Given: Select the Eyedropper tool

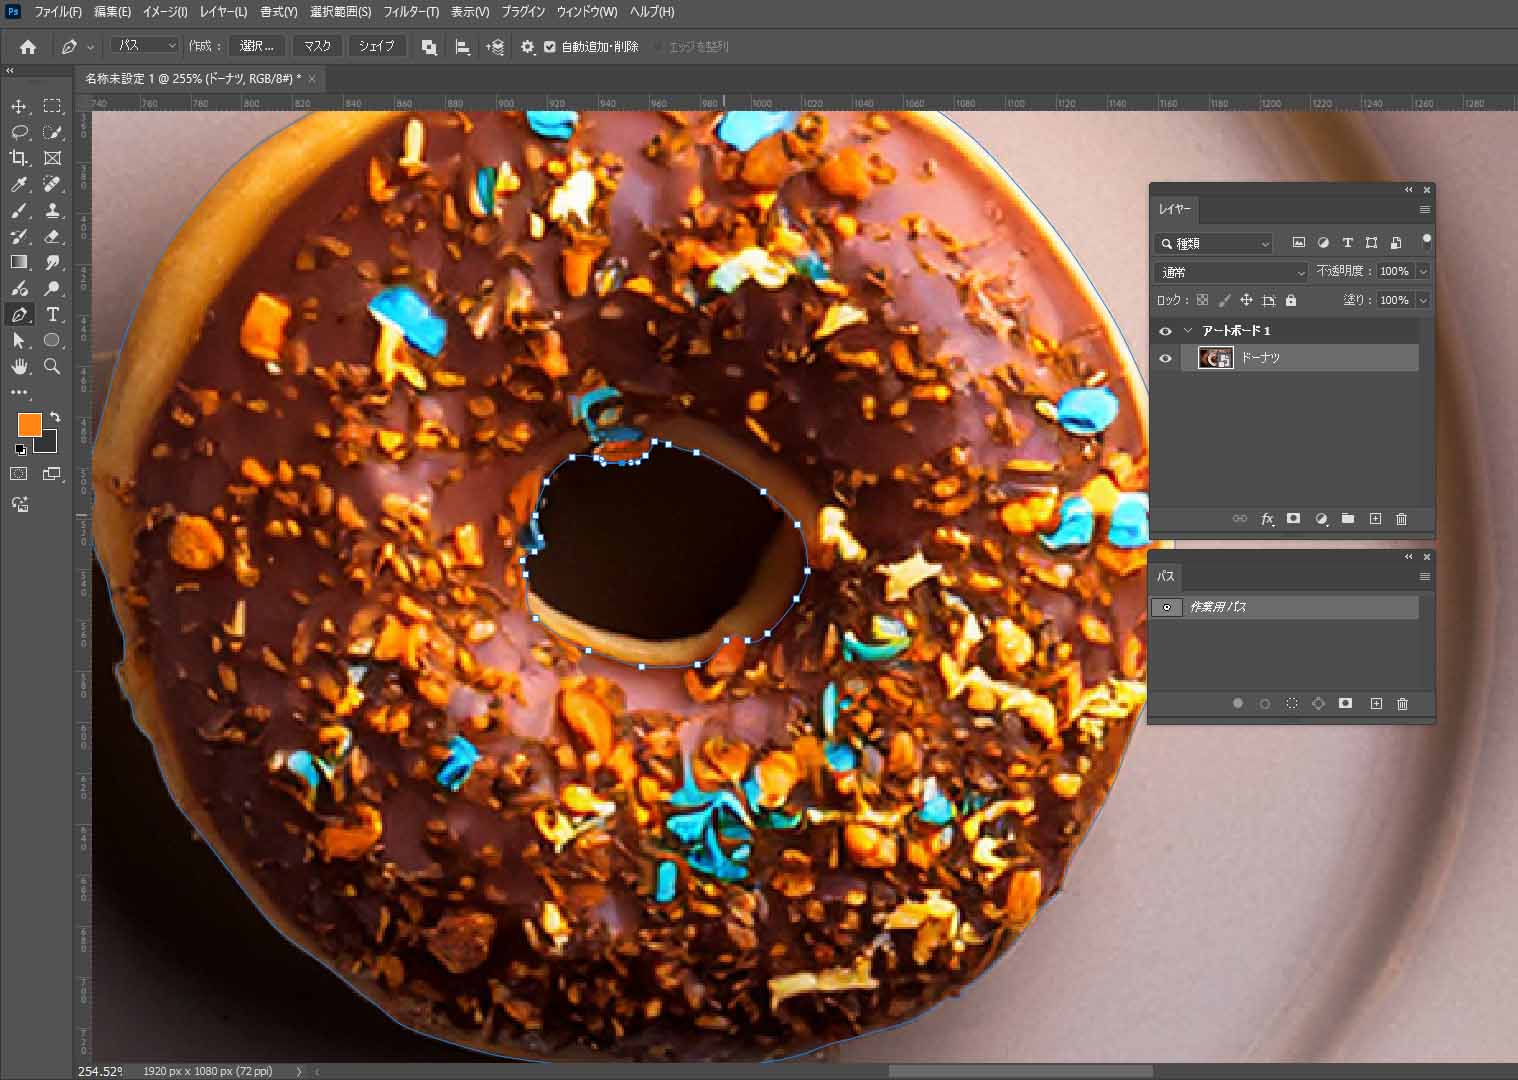Looking at the screenshot, I should [x=19, y=184].
